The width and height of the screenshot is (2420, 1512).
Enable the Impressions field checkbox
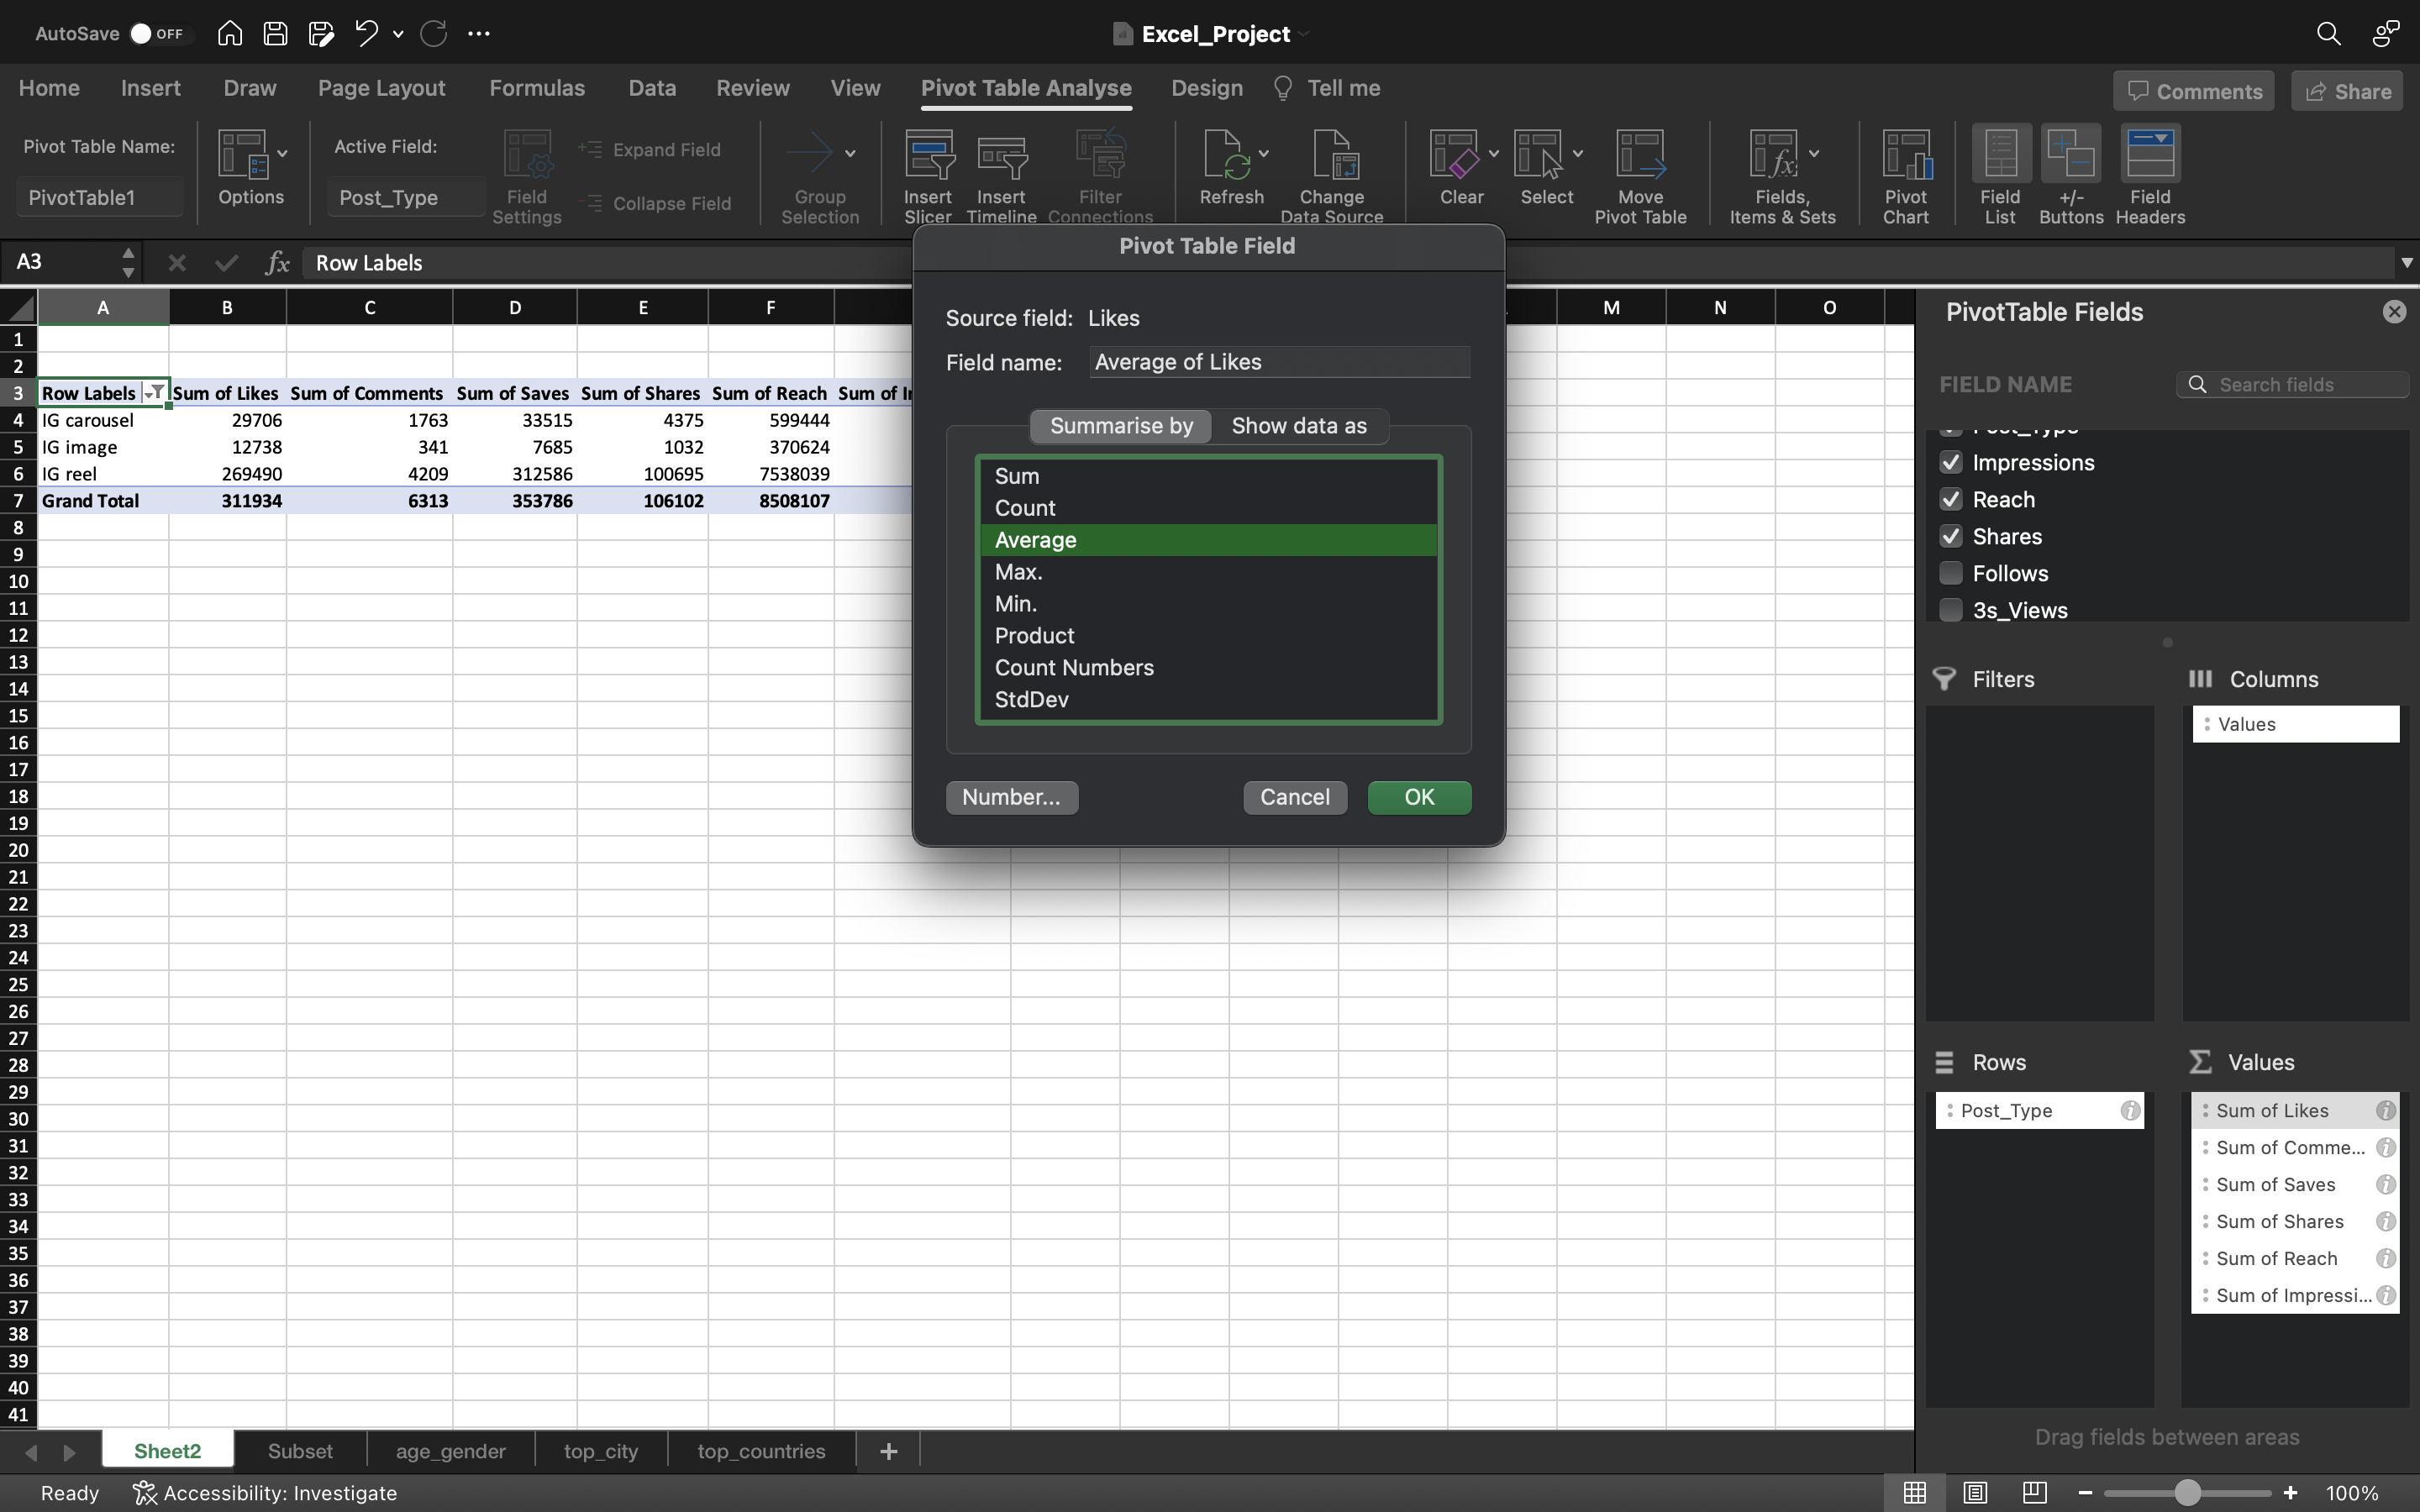click(x=1951, y=462)
